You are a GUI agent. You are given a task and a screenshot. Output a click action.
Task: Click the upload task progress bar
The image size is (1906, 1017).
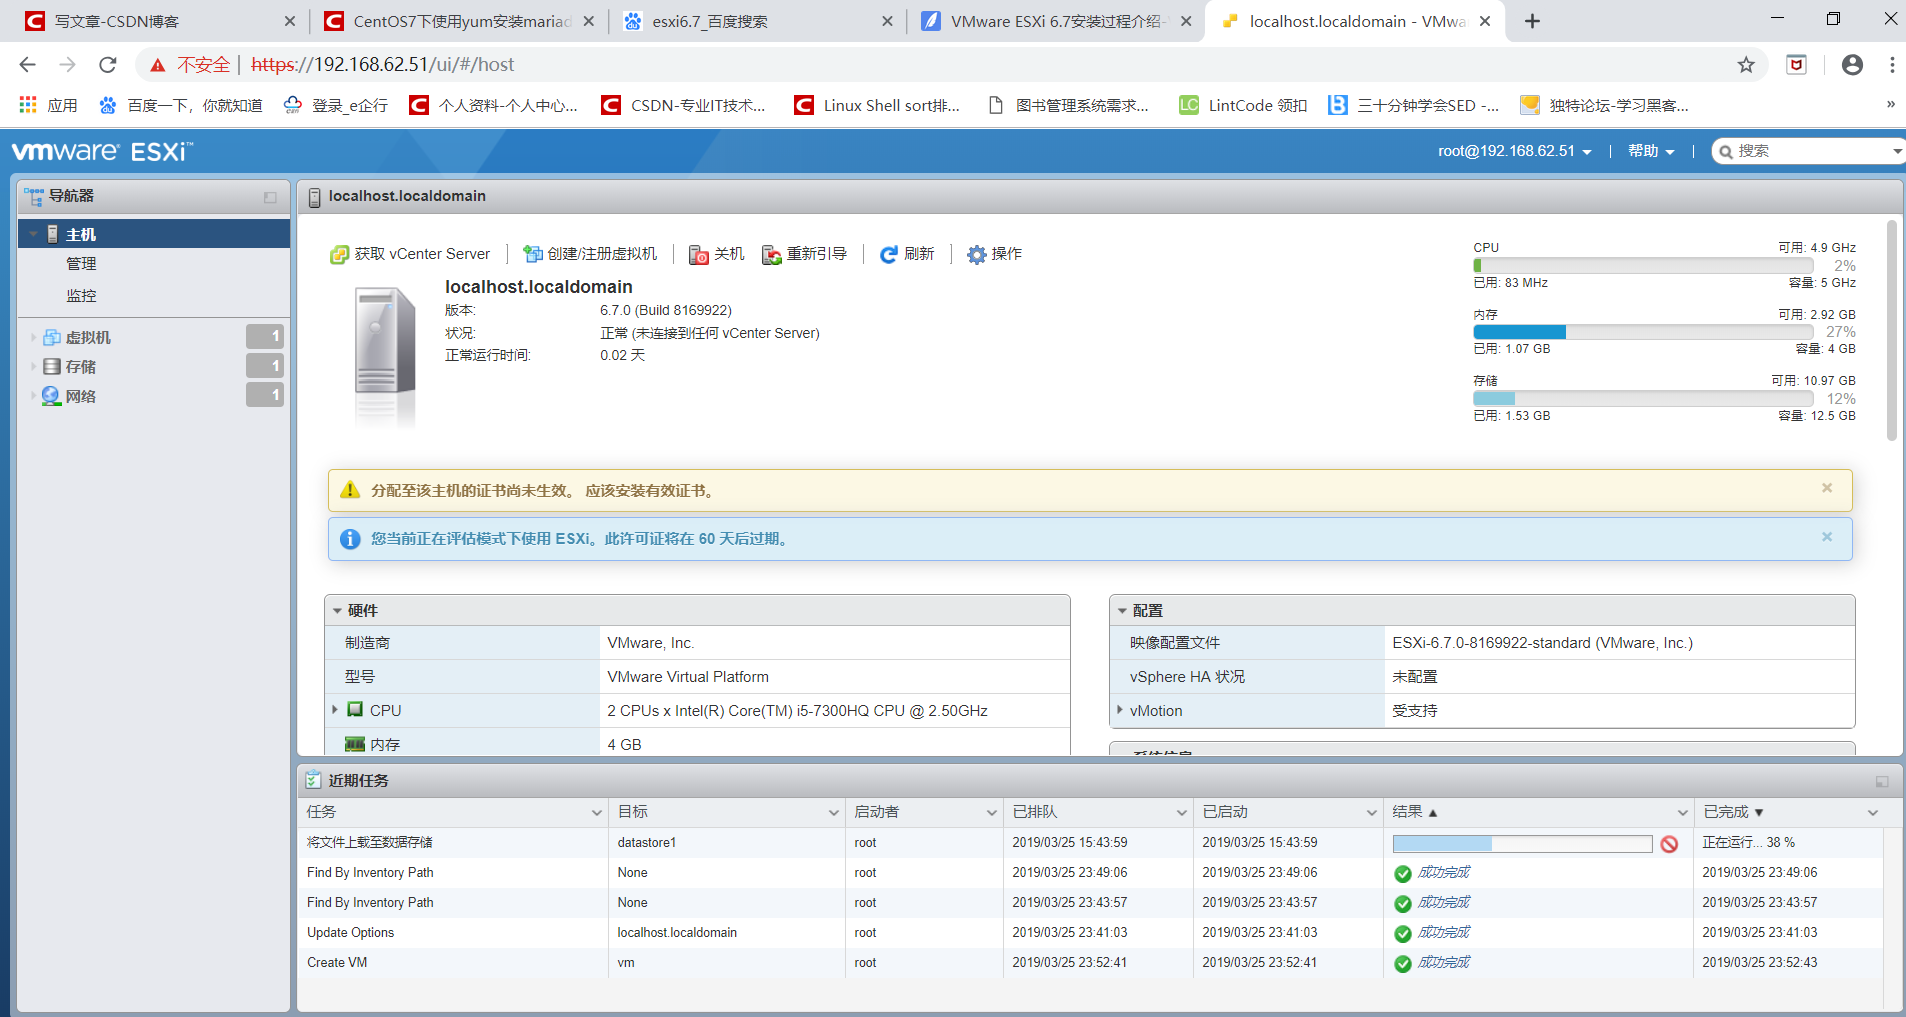tap(1522, 844)
